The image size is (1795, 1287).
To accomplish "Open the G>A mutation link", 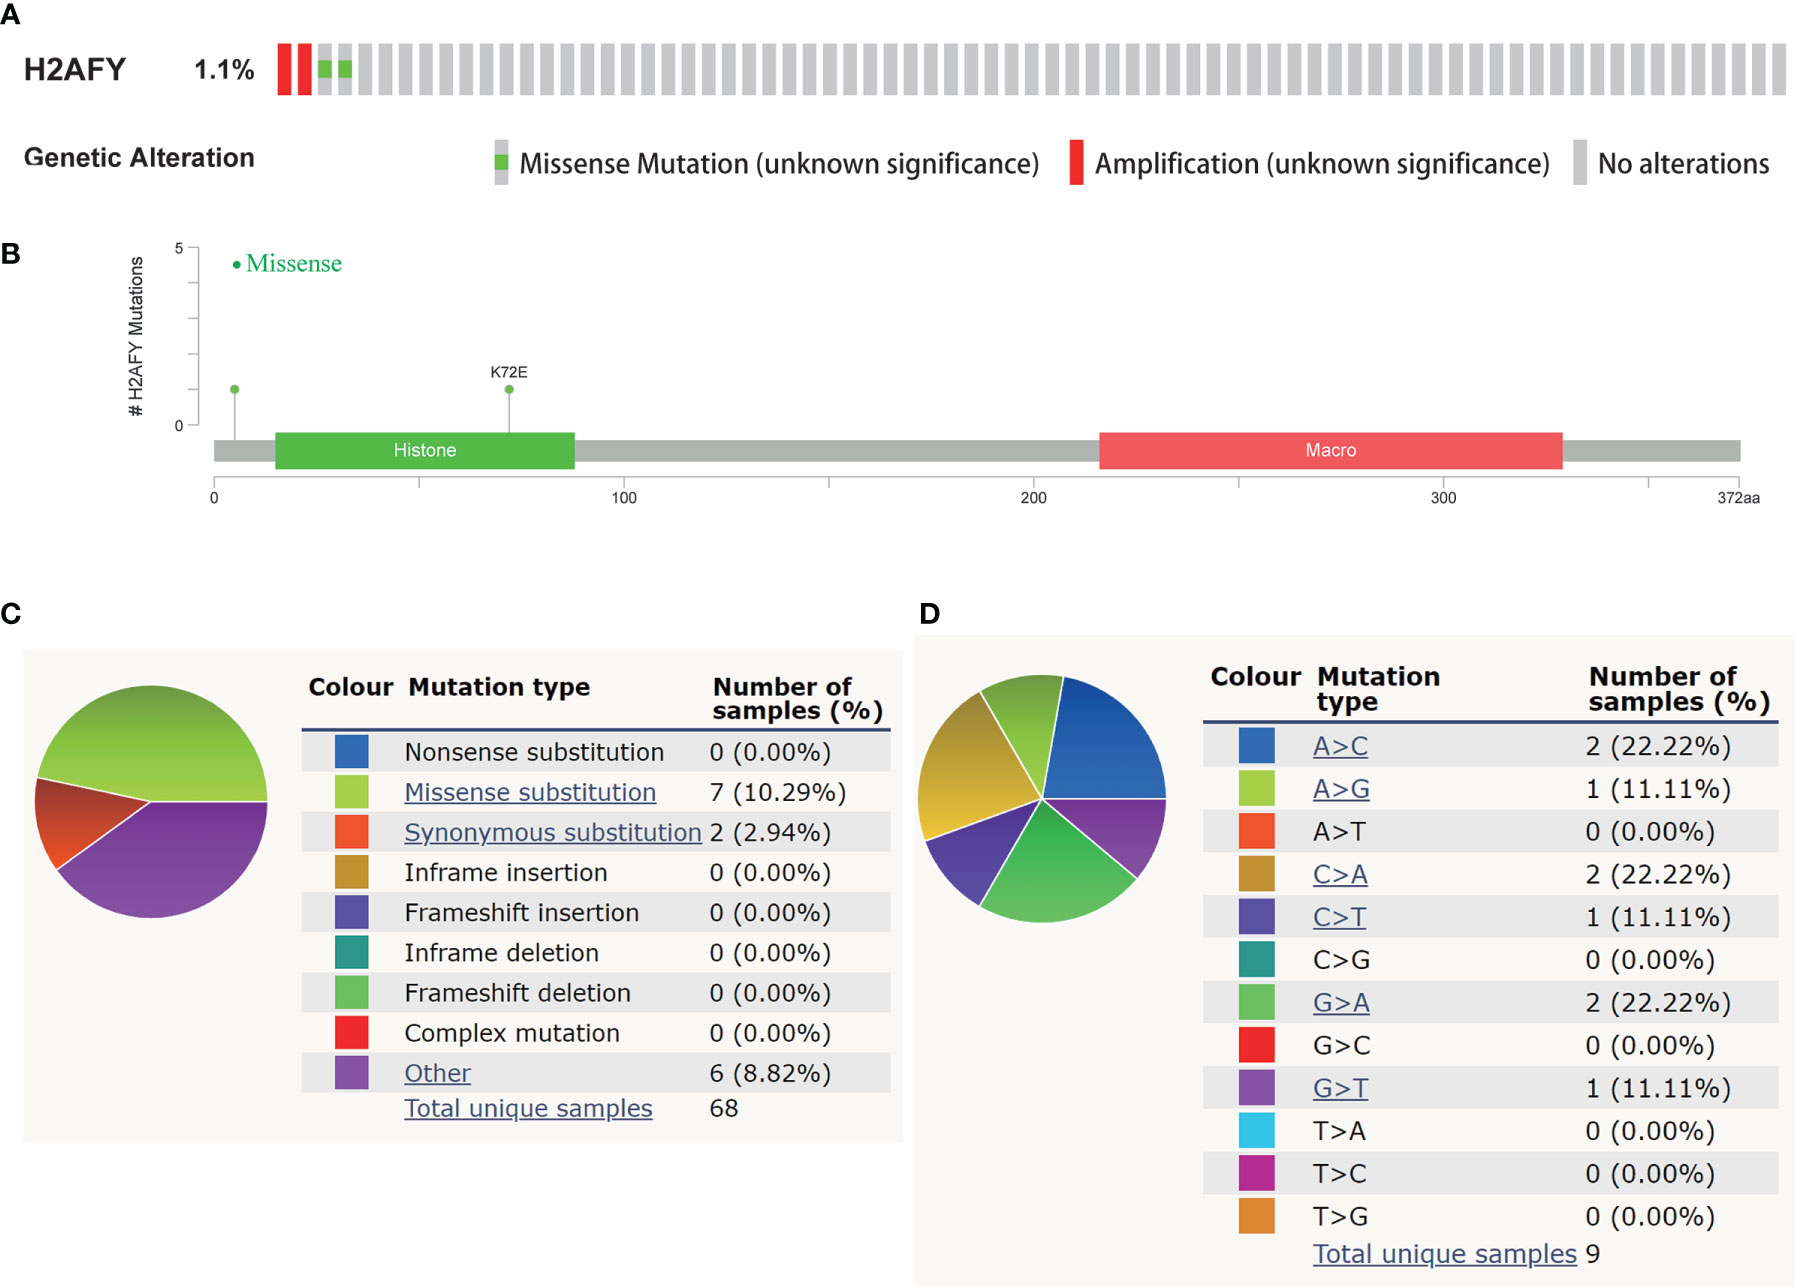I will point(1341,1002).
